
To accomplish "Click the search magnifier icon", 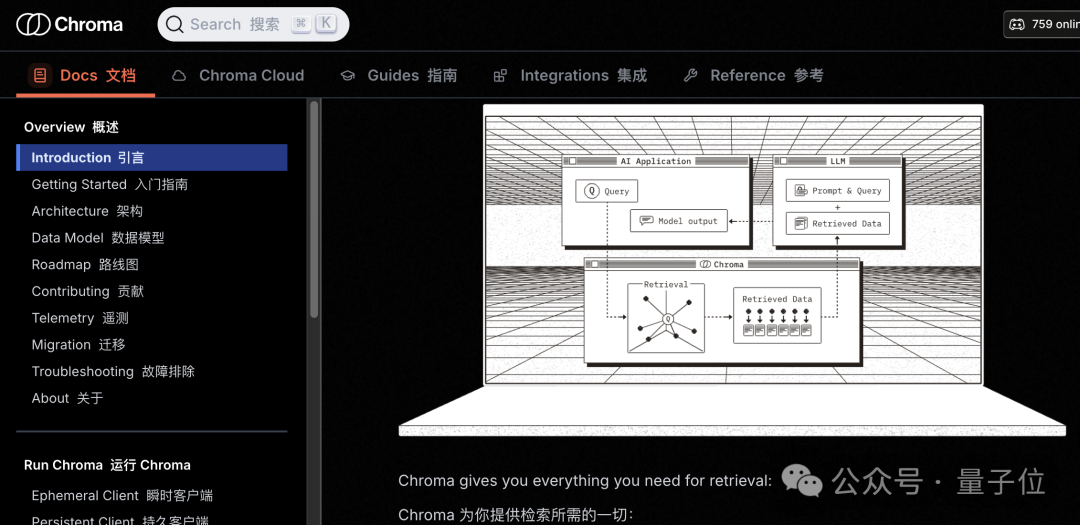I will (x=175, y=24).
